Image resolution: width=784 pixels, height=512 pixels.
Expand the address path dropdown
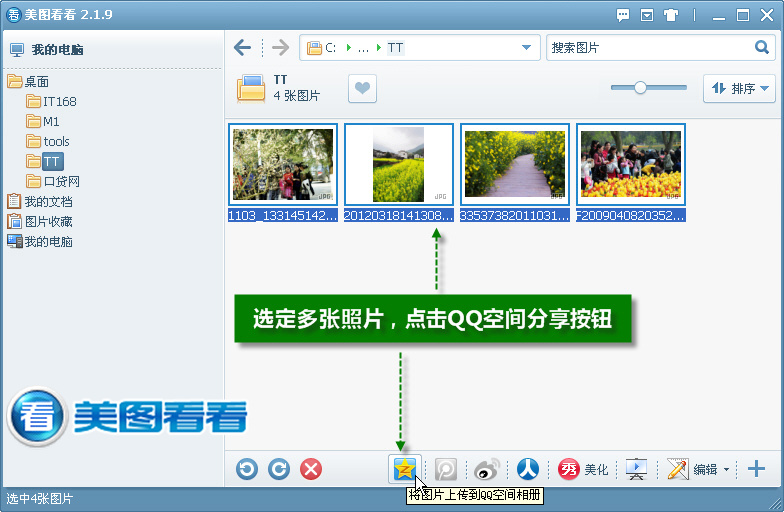(x=526, y=48)
